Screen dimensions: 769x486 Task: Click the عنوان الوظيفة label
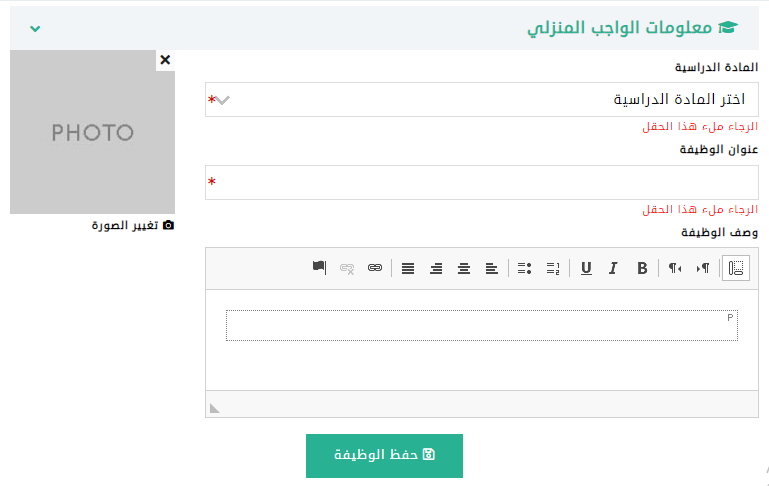pos(719,149)
